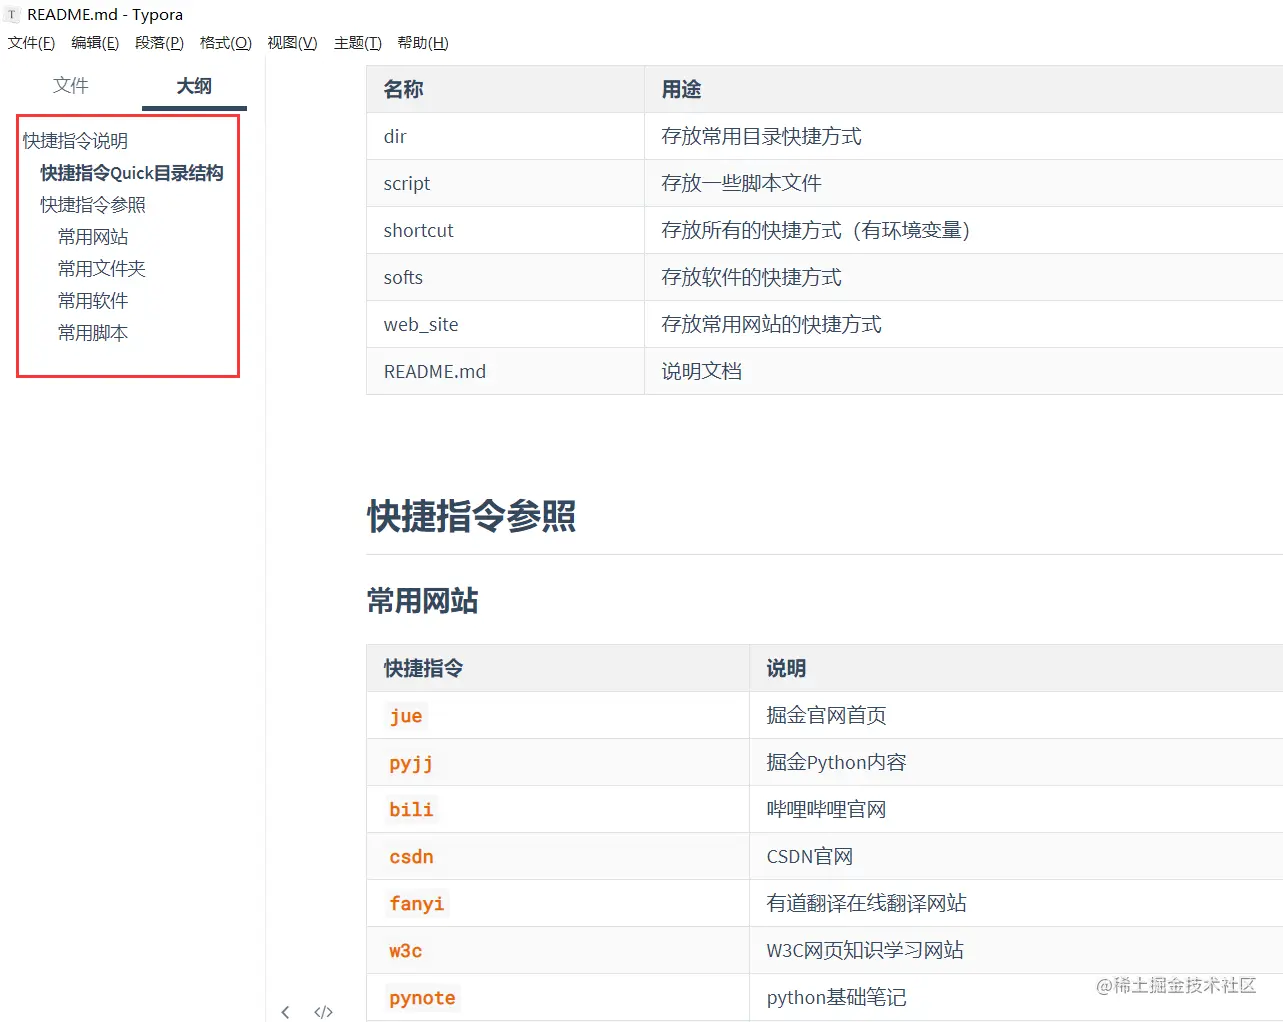Open the 文件(F) menu

pyautogui.click(x=31, y=42)
